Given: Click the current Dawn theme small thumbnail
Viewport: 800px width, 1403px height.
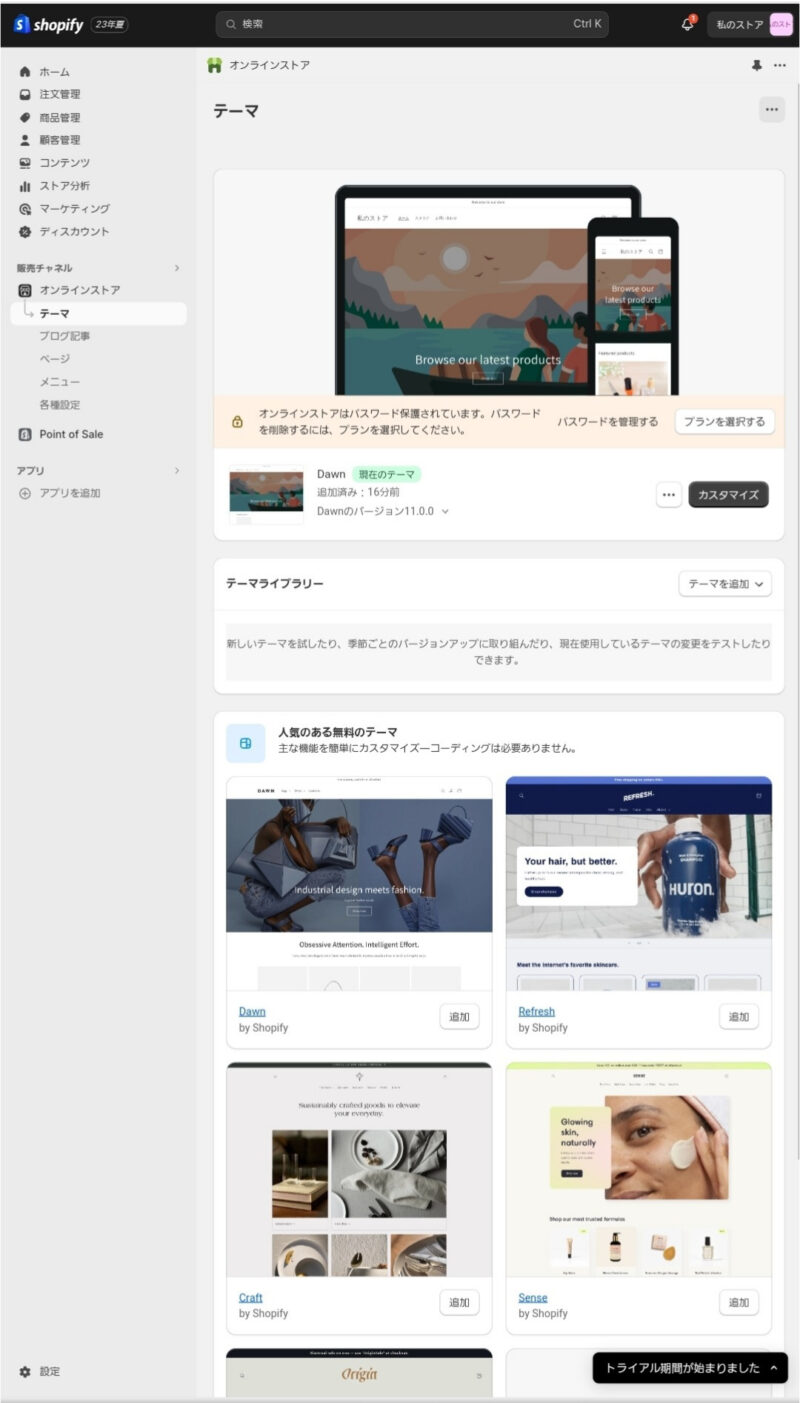Looking at the screenshot, I should point(266,494).
